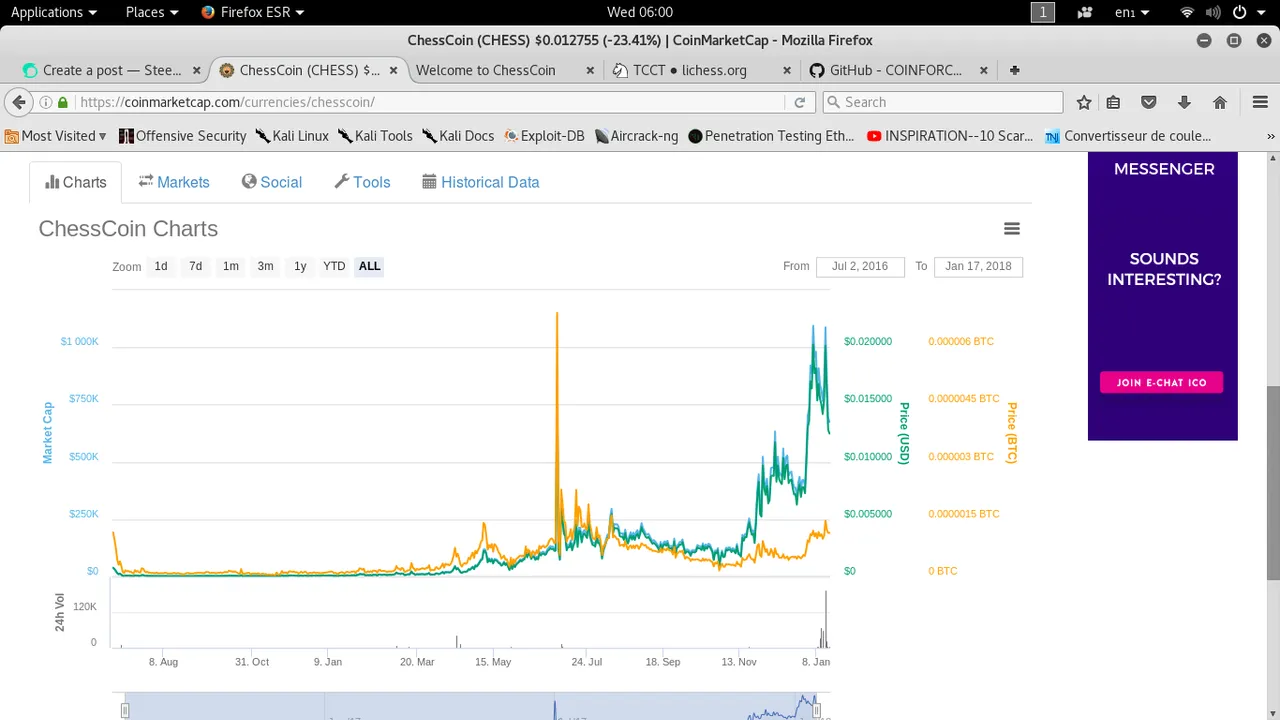Image resolution: width=1280 pixels, height=720 pixels.
Task: Open the system volume speaker icon
Action: (1212, 12)
